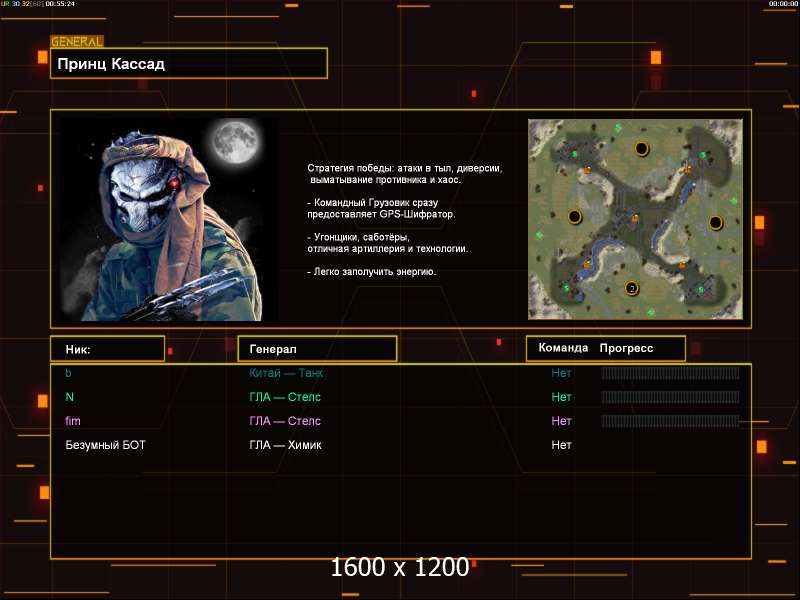Click 'ГЛА — Стелс' in row N
The height and width of the screenshot is (600, 800).
(285, 397)
